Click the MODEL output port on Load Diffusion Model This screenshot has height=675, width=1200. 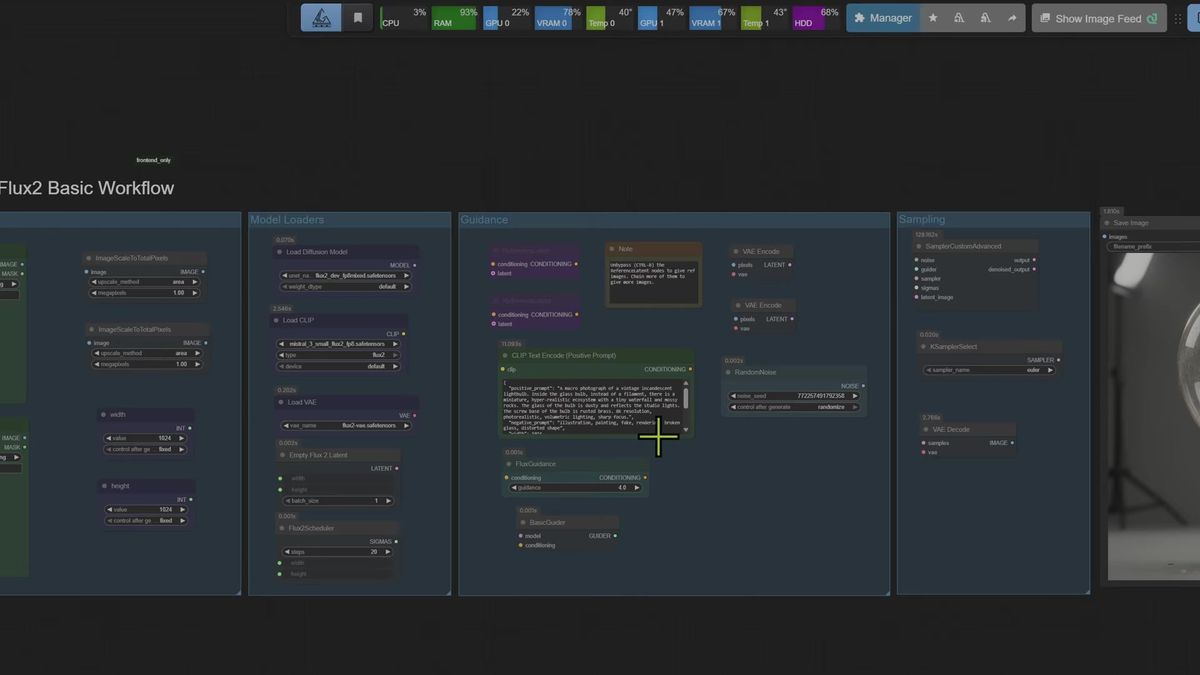(415, 265)
